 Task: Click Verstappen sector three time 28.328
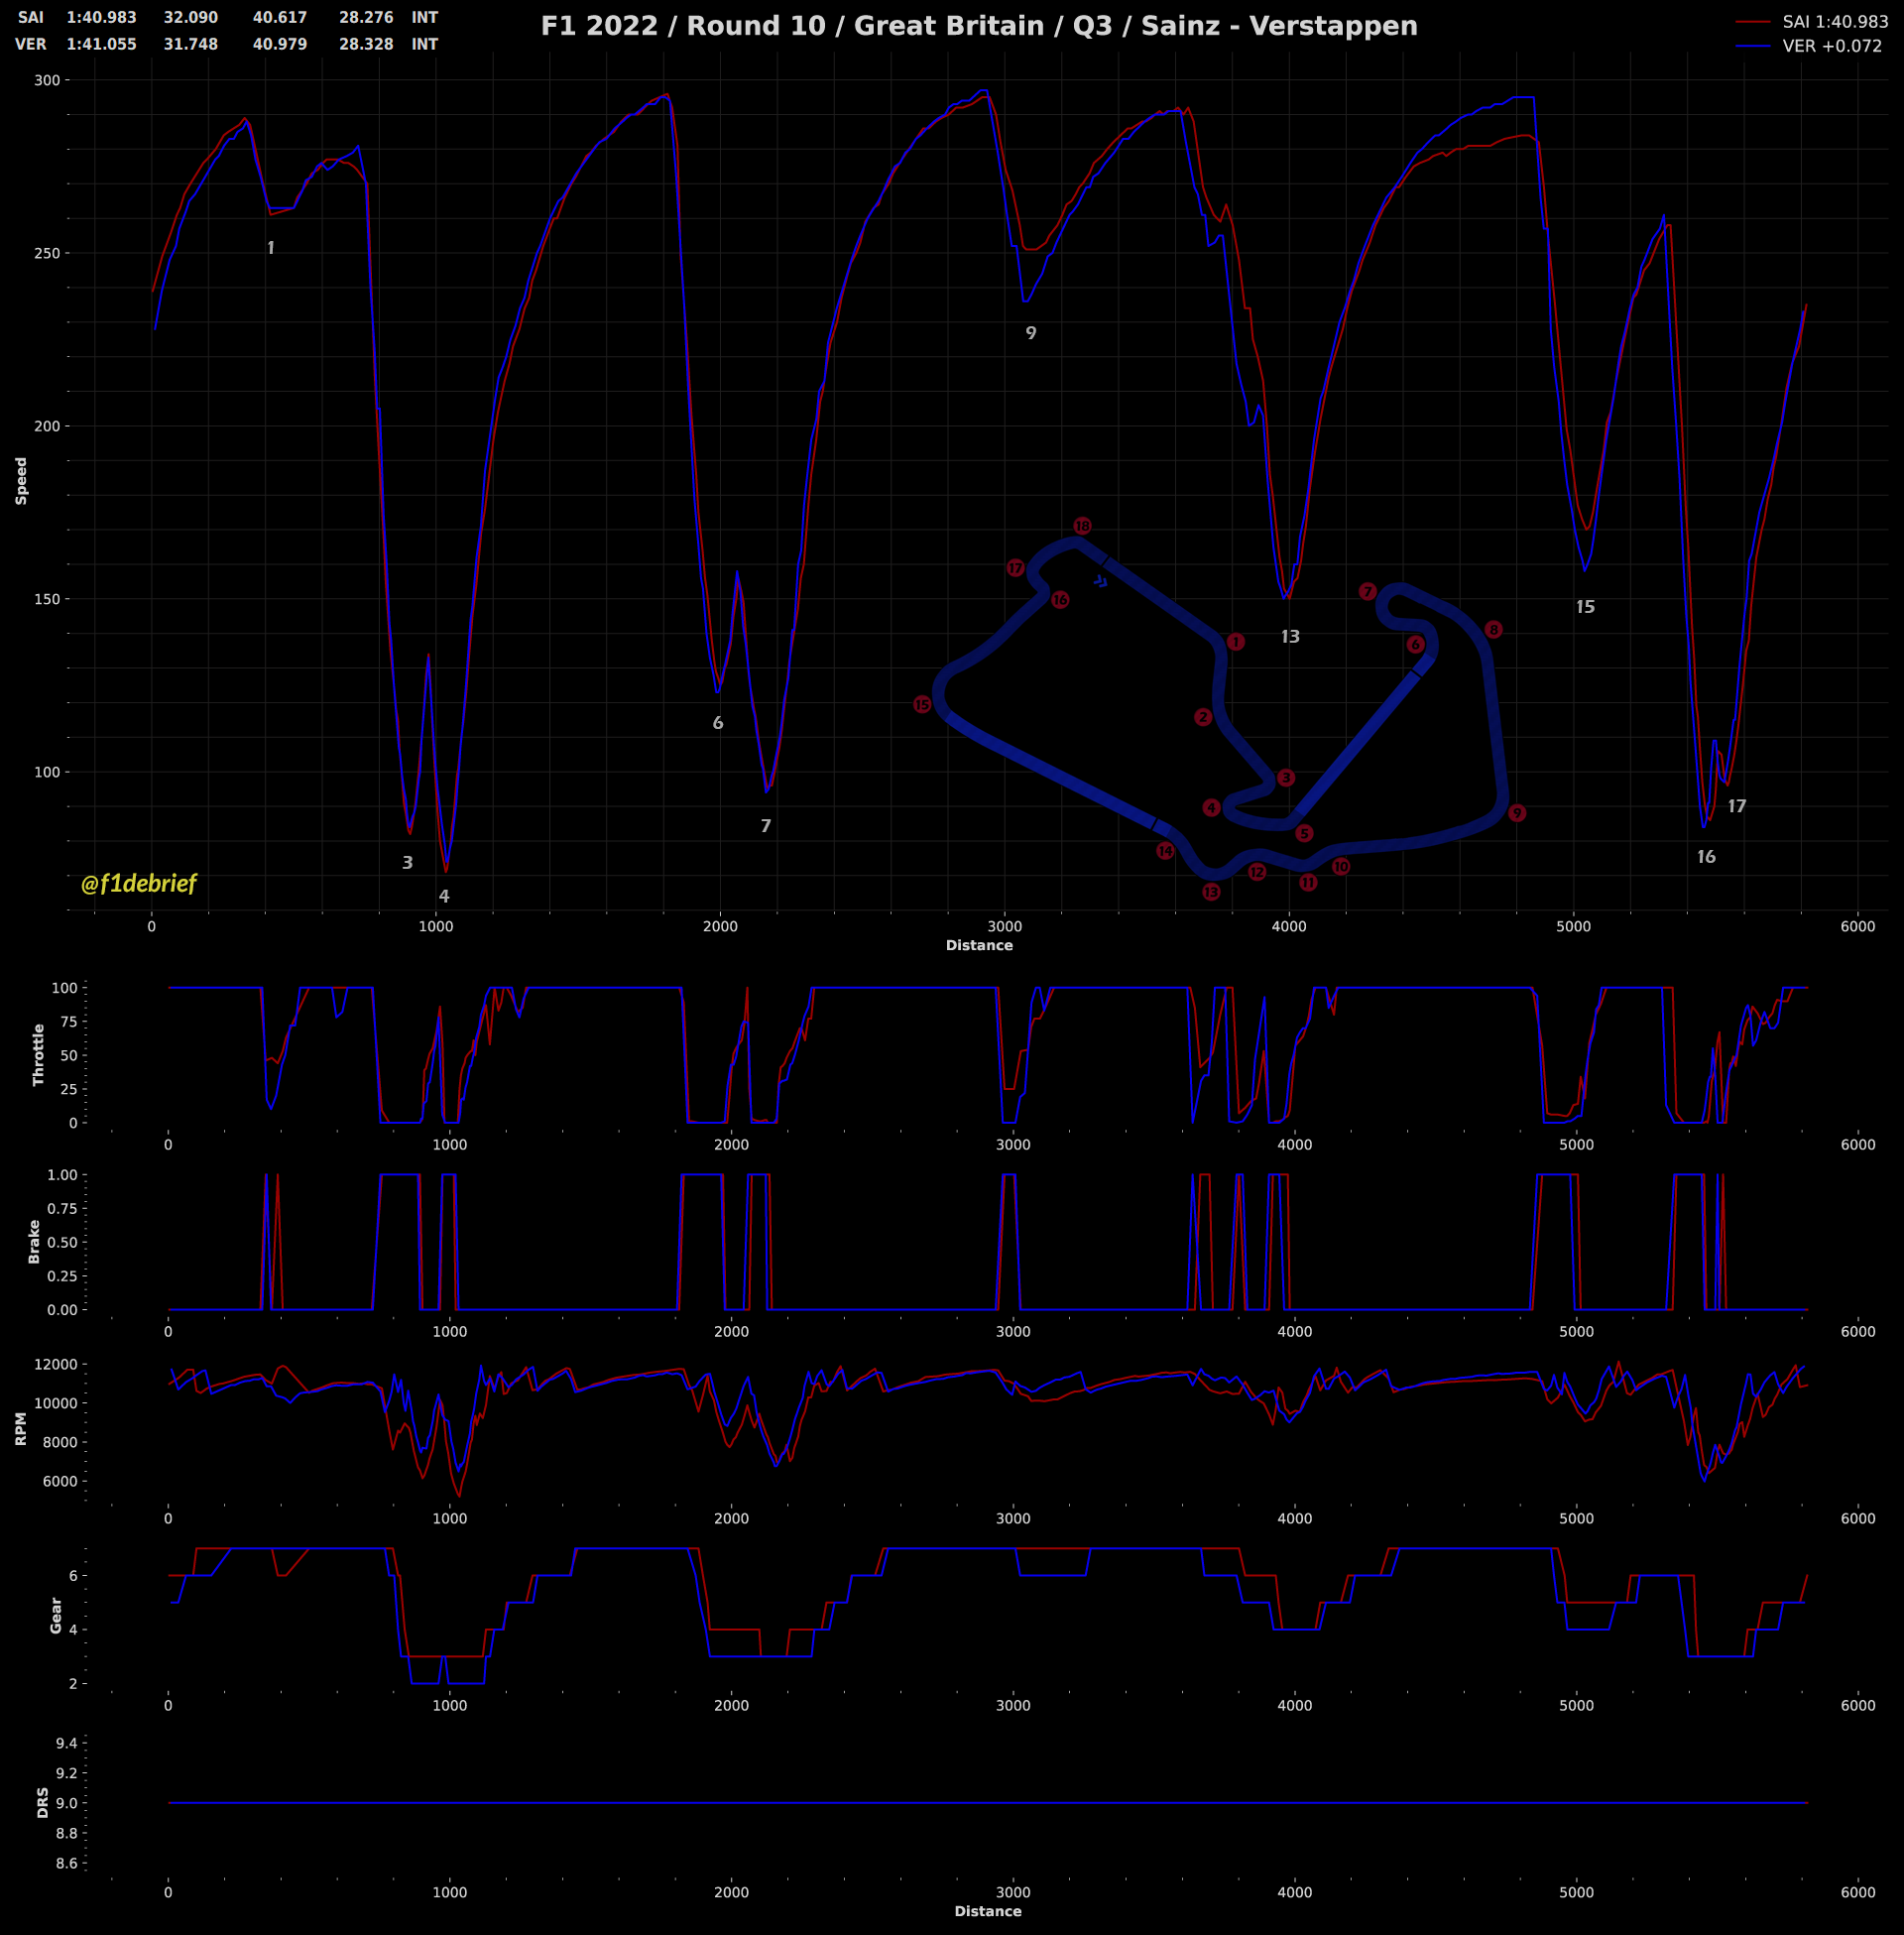coord(366,45)
